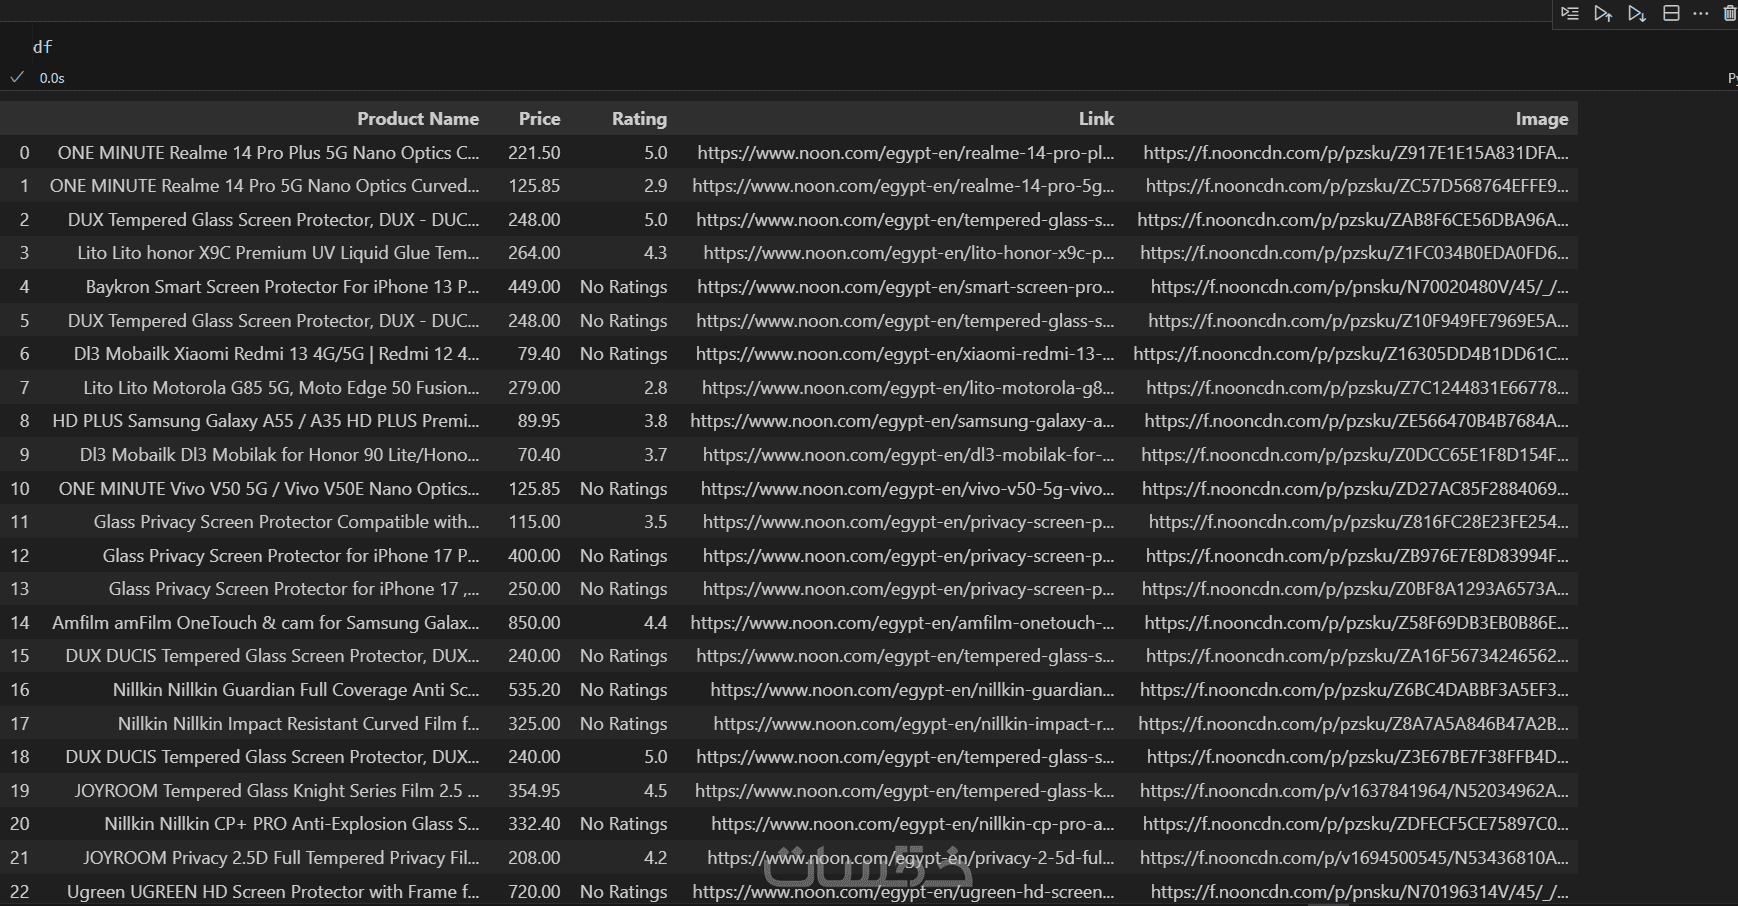Click 'HD PLUS Samsung Galaxy A55' product name
This screenshot has height=906, width=1738.
tap(266, 421)
